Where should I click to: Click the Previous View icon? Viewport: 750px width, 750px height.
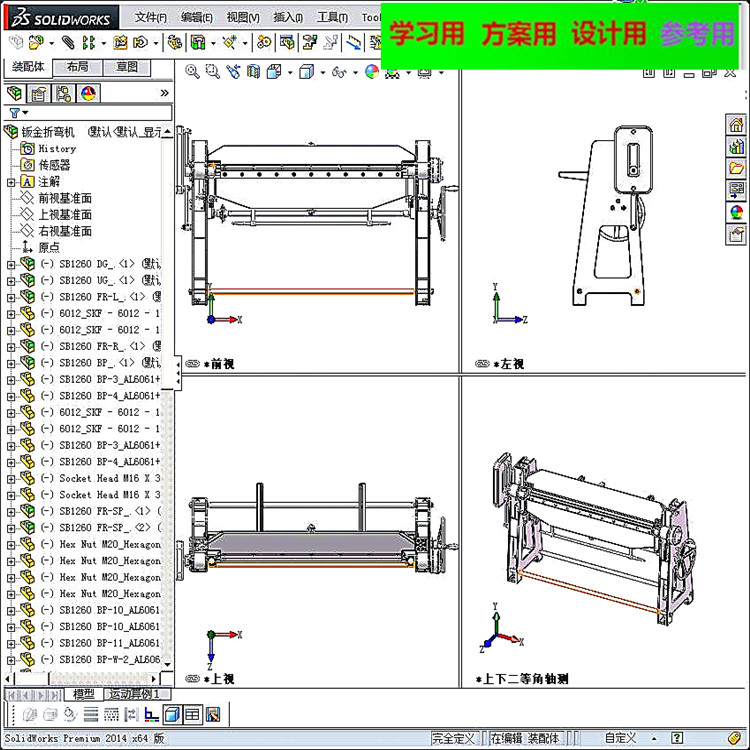233,72
